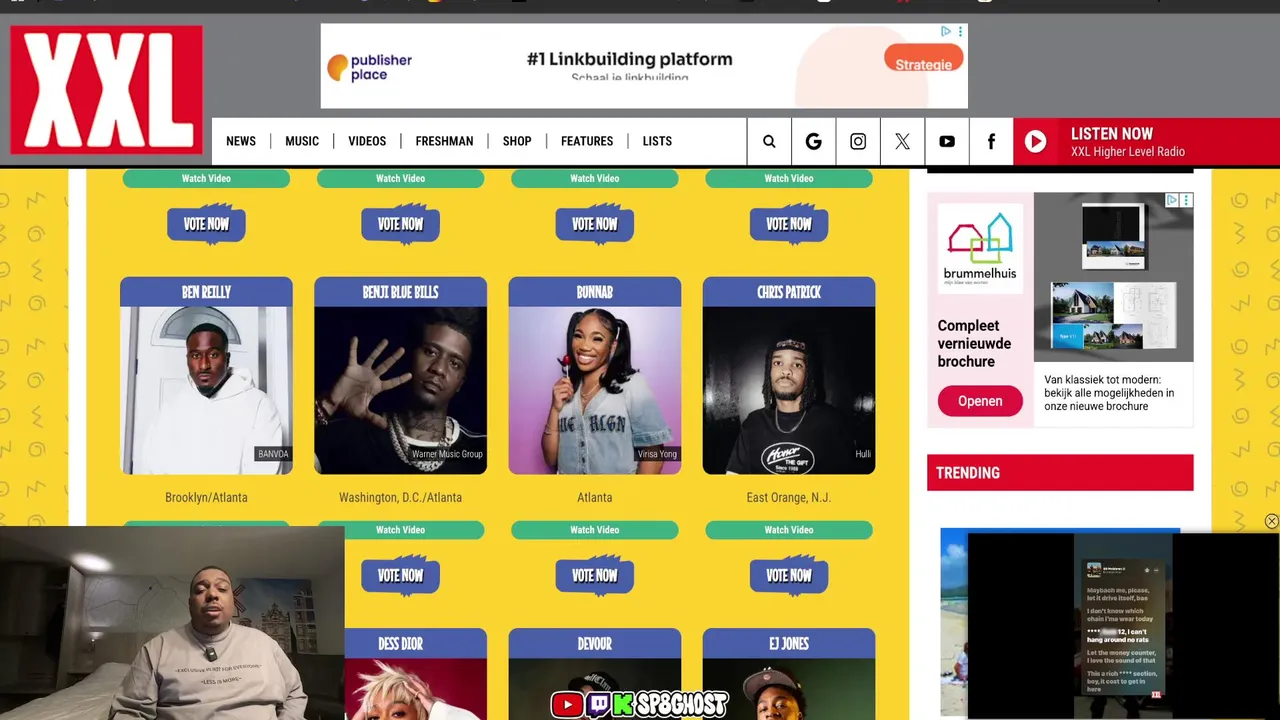Vote now for Bunnab
1280x720 pixels.
[595, 575]
